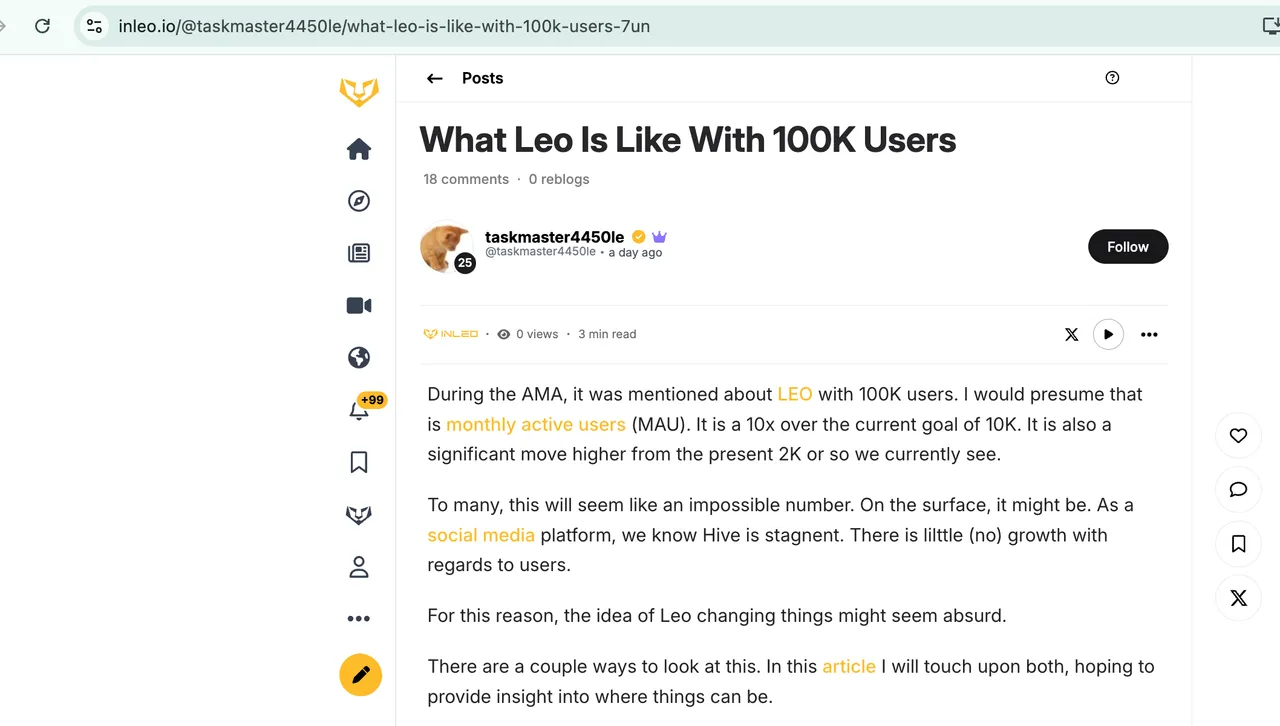This screenshot has width=1280, height=726.
Task: Click the verified gold badge
Action: 638,237
